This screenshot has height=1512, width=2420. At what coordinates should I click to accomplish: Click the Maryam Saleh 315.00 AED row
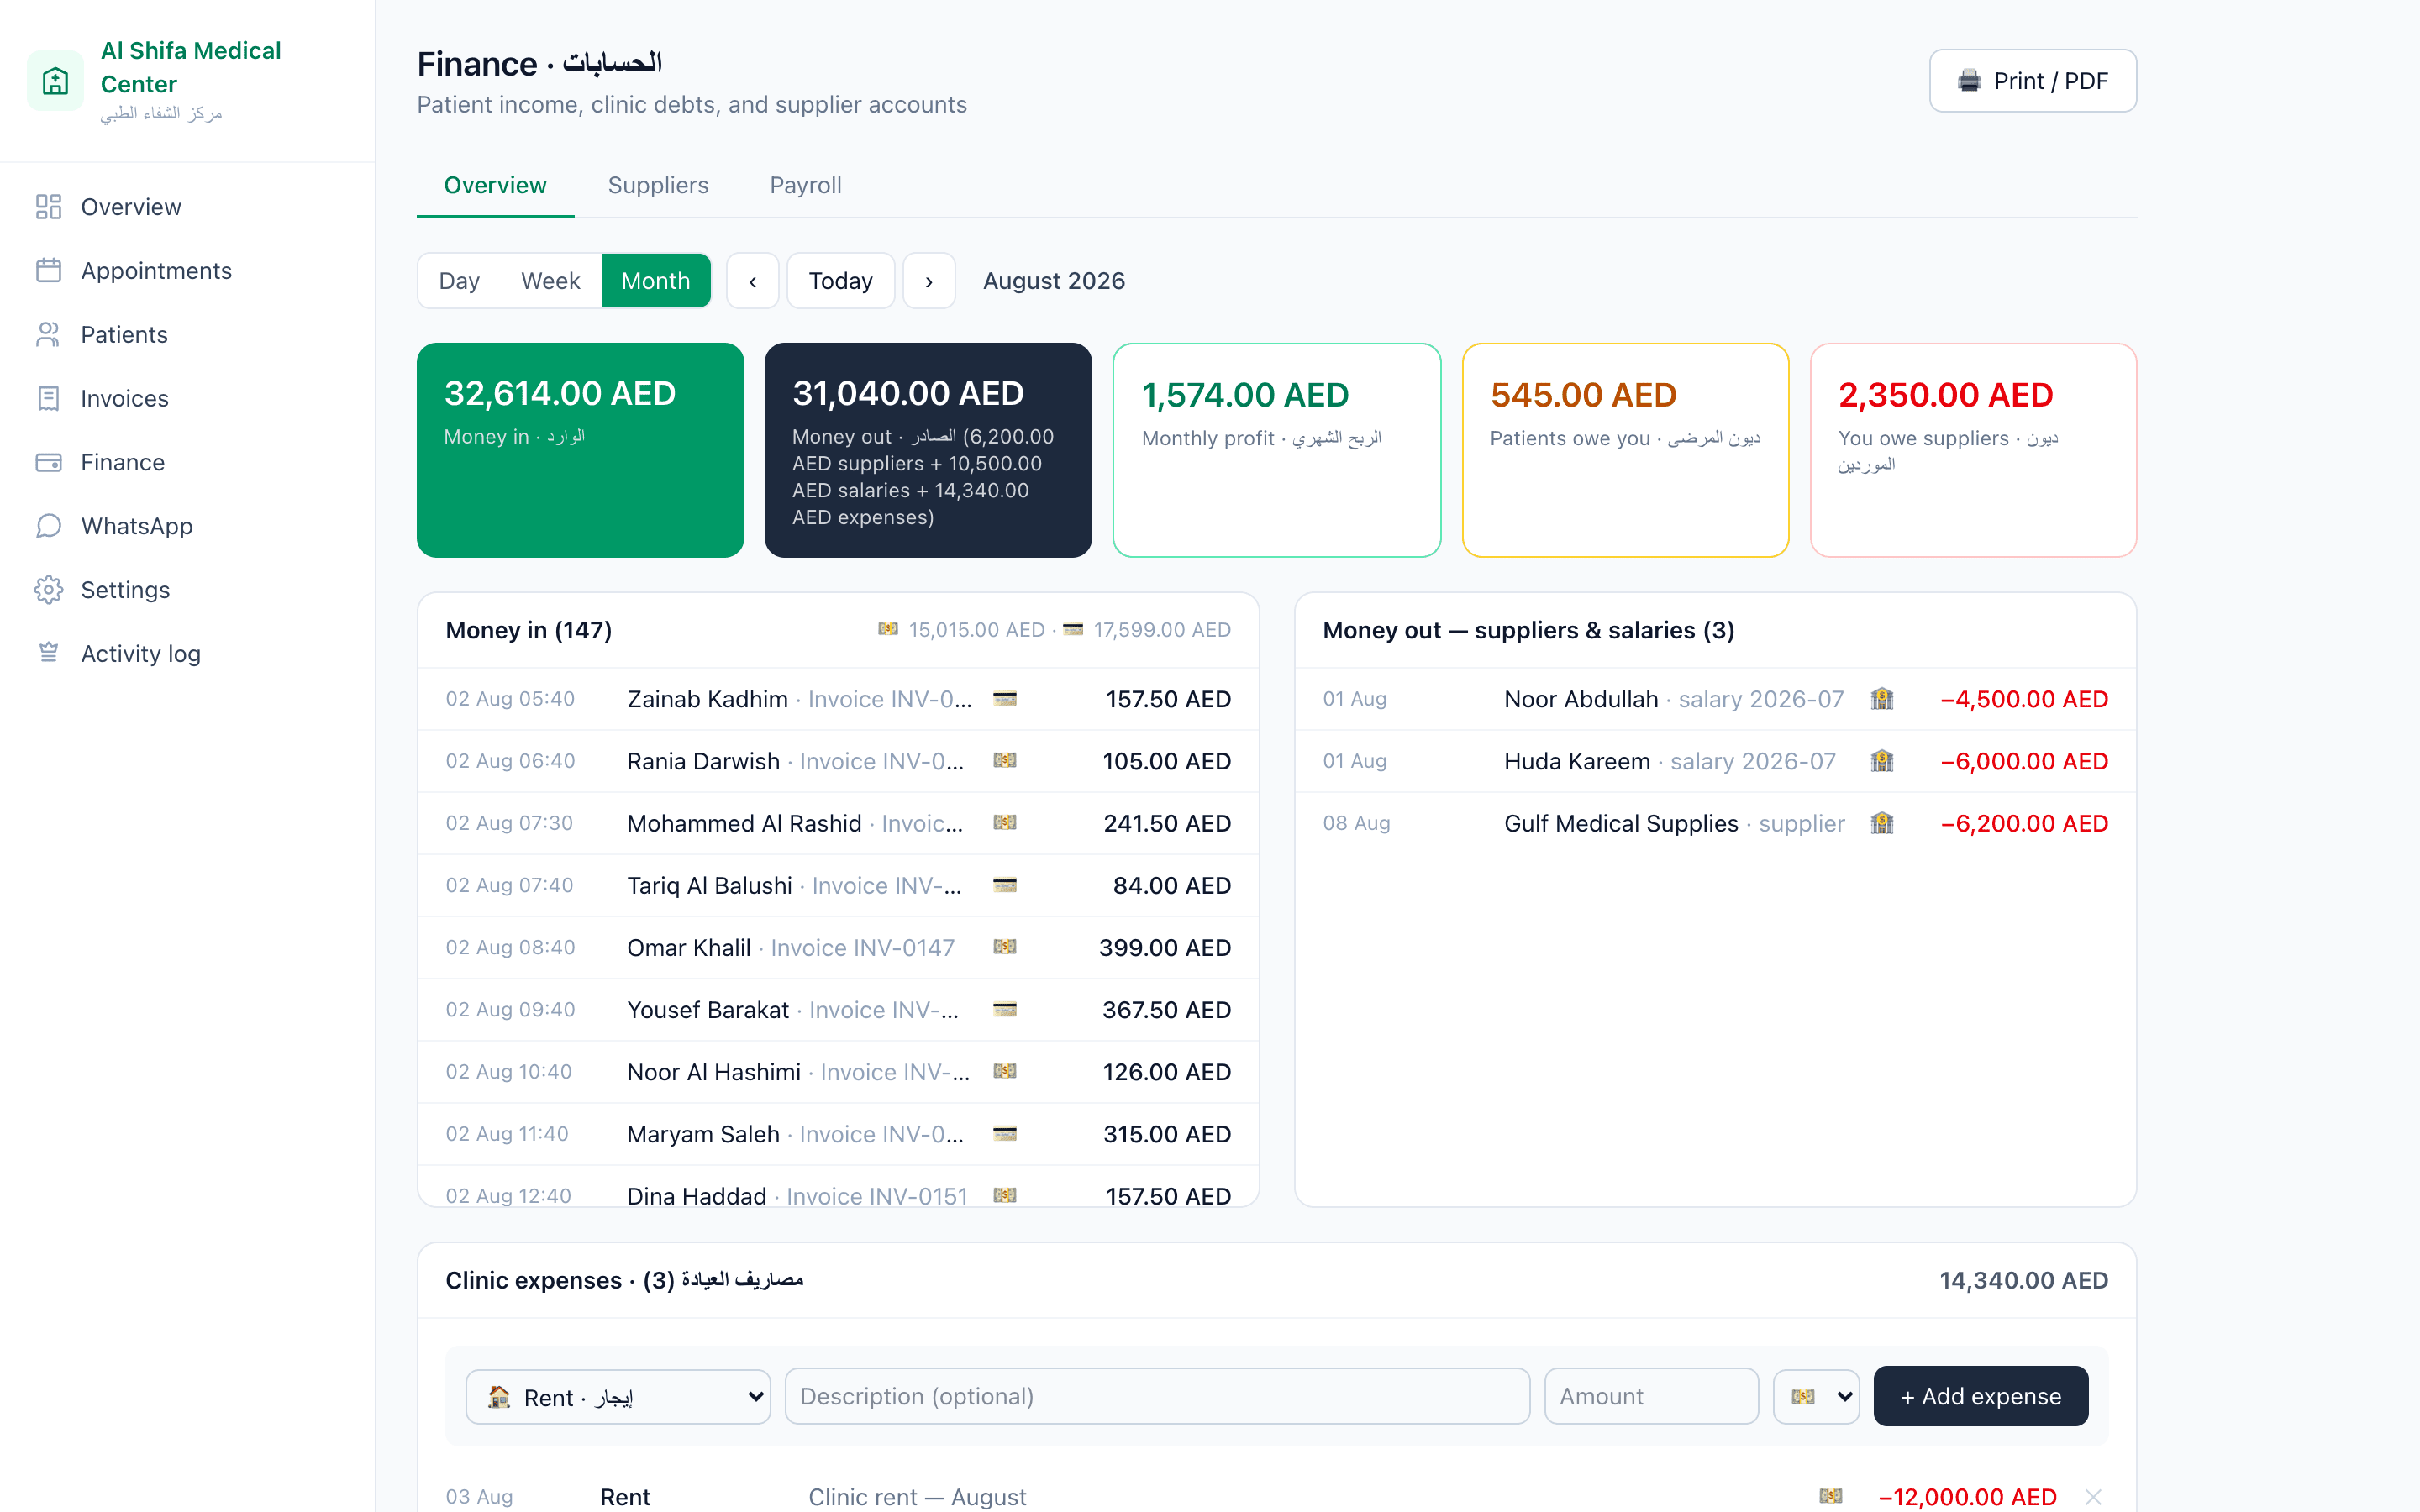tap(838, 1134)
